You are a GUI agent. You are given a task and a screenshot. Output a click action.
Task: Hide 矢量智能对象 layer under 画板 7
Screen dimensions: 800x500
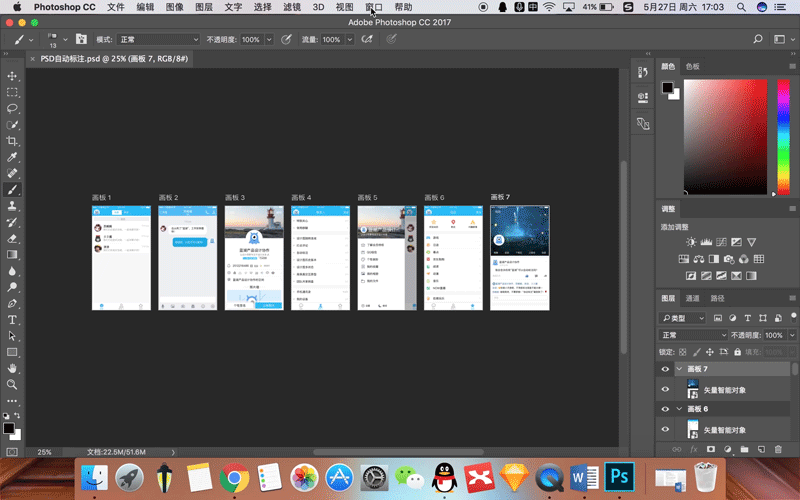[x=665, y=389]
